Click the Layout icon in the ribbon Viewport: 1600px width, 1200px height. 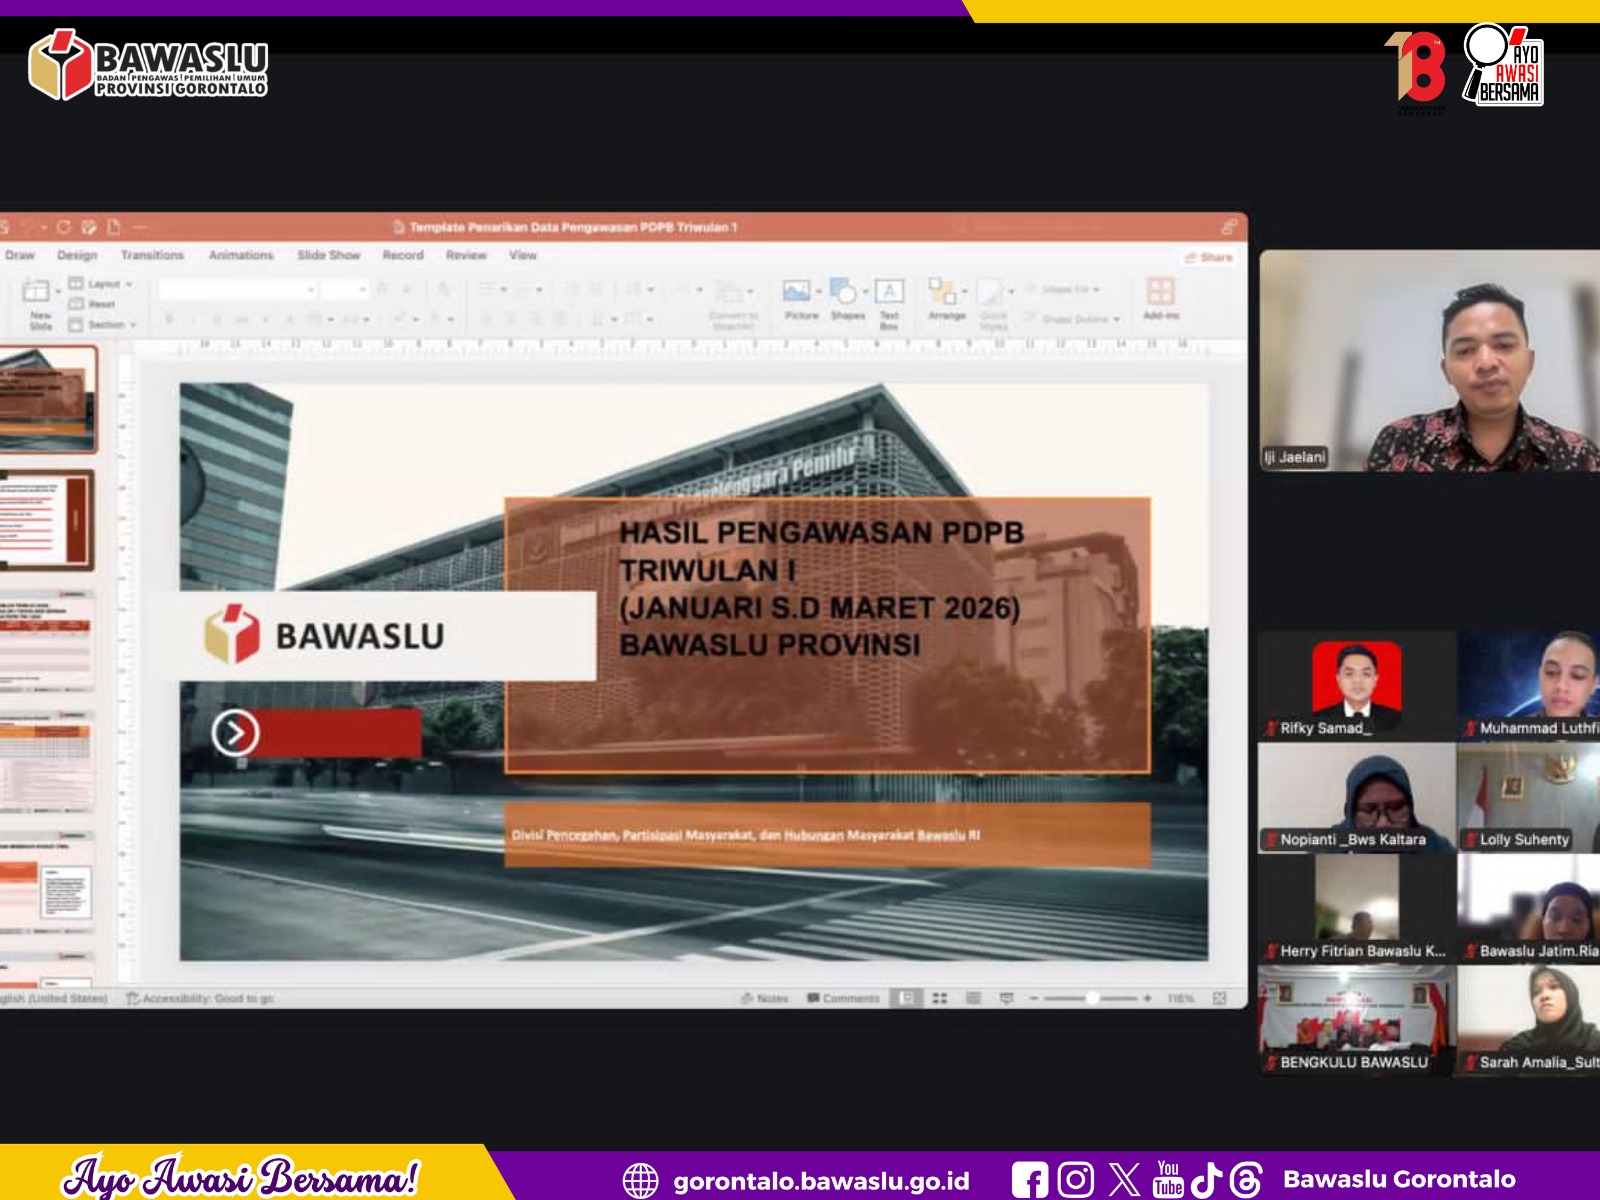pos(76,285)
